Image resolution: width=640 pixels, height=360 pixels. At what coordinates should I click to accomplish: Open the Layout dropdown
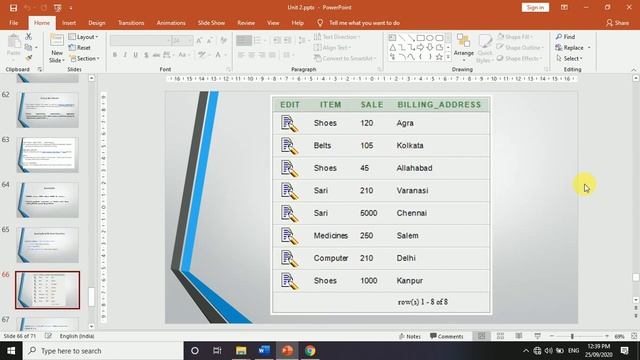point(84,37)
